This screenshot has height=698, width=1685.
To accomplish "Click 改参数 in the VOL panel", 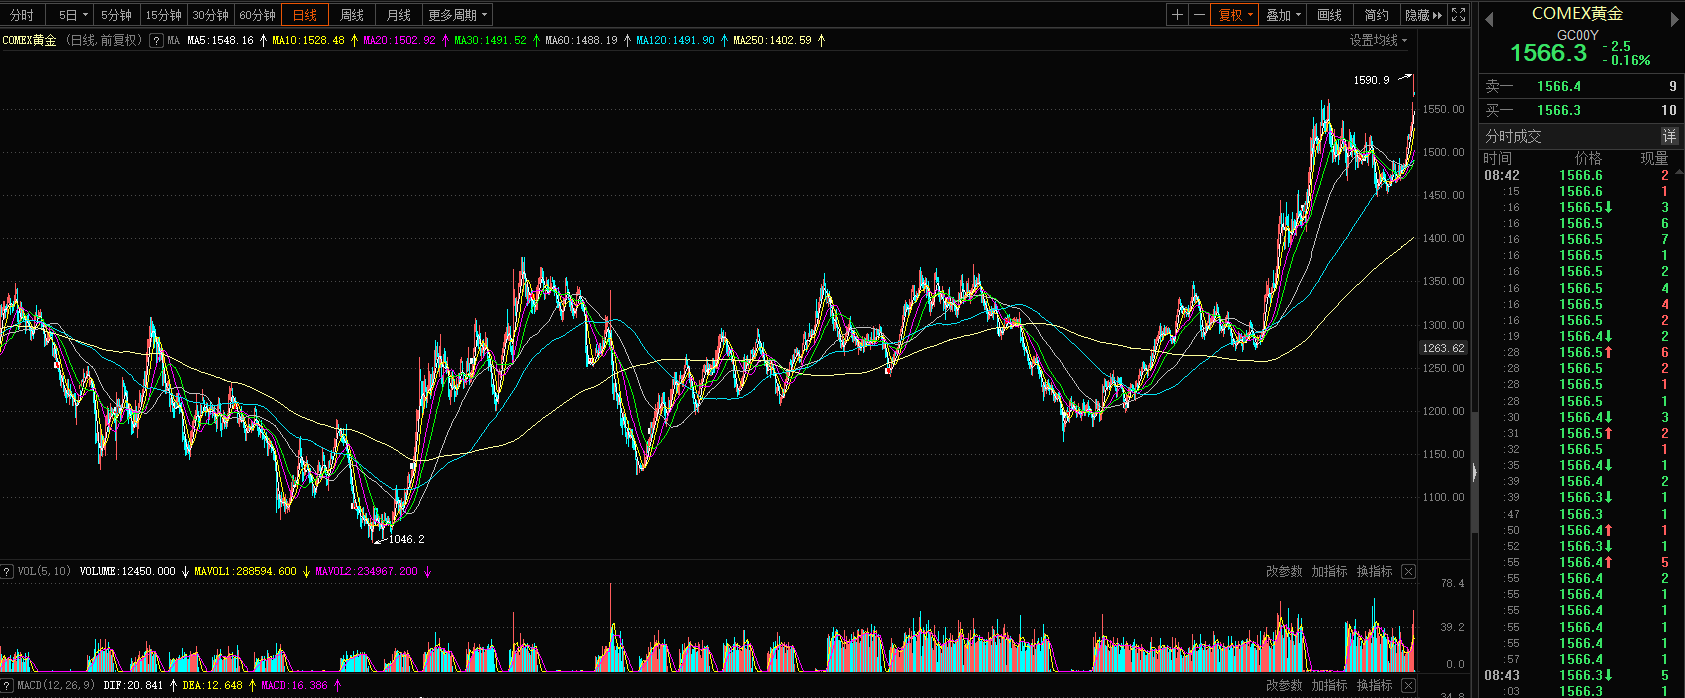I will click(x=1284, y=572).
